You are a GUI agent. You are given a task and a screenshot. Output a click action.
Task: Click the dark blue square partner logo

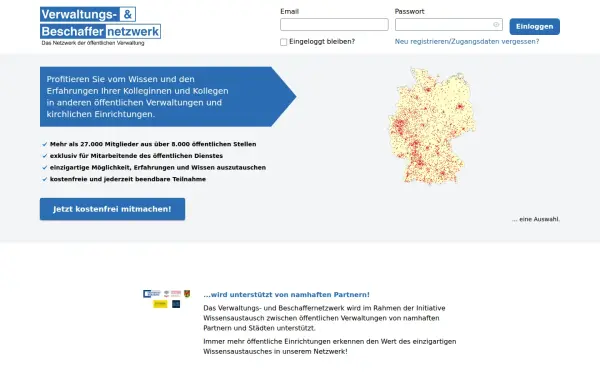click(x=176, y=304)
